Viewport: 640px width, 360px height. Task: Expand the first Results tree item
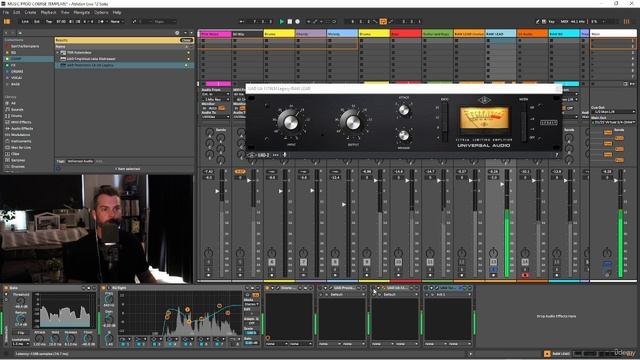click(58, 53)
